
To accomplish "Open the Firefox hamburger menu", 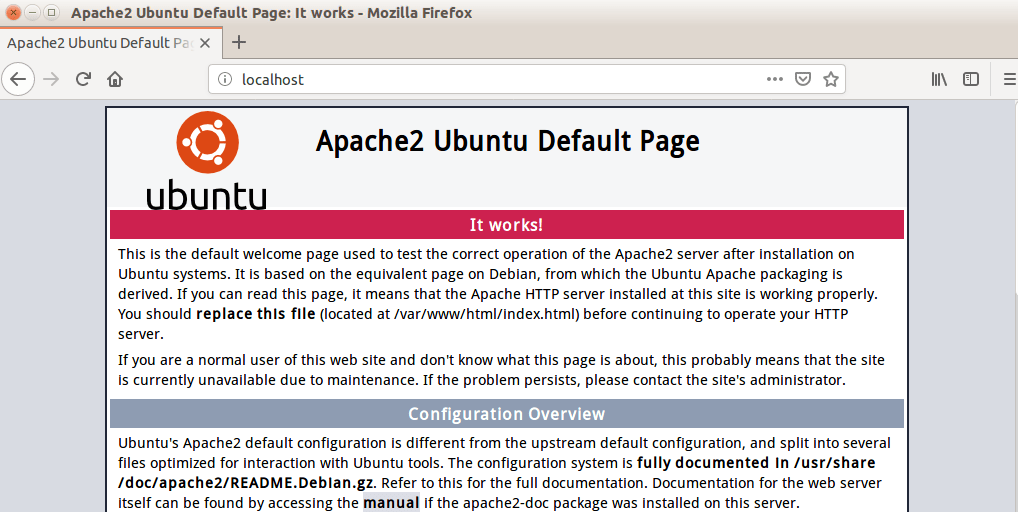I will coord(1008,80).
